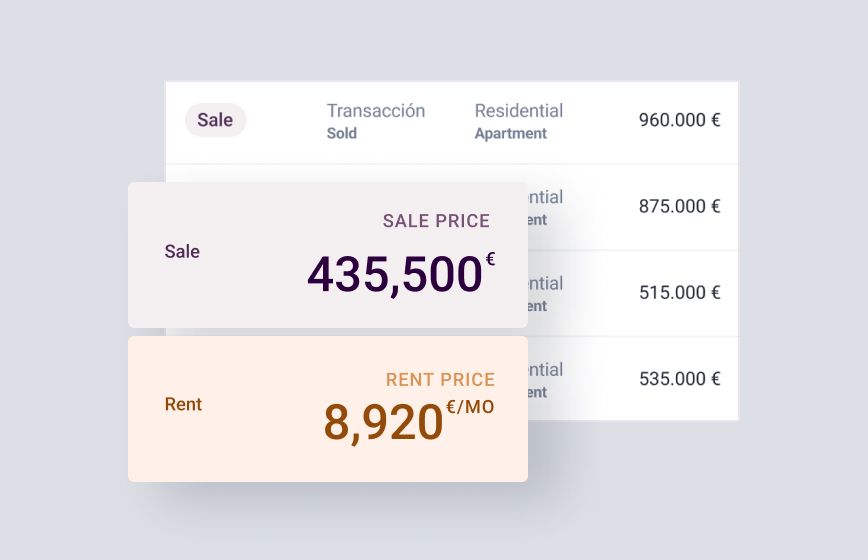The image size is (868, 560).
Task: Click the Rent label on orange card
Action: (x=183, y=404)
